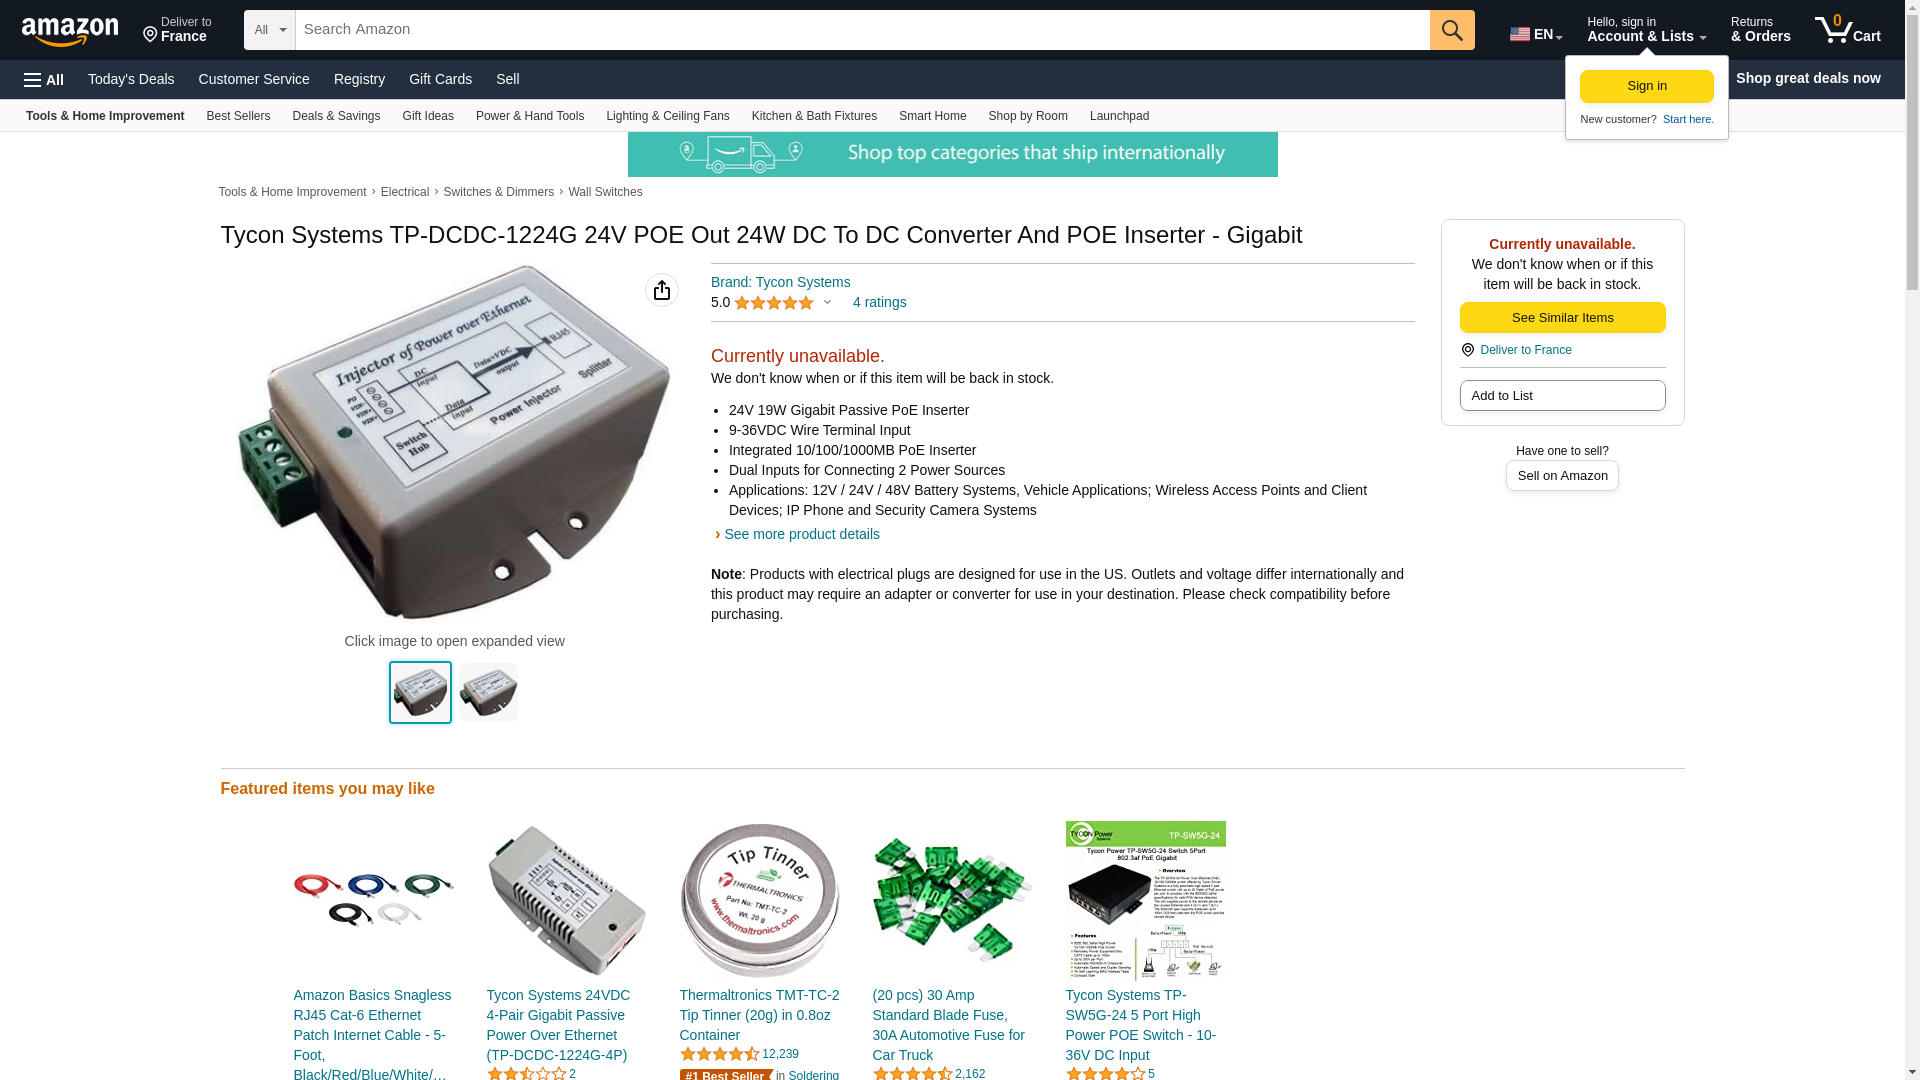This screenshot has height=1080, width=1920.
Task: Open Today's Deals in navigation bar
Action: click(x=131, y=79)
